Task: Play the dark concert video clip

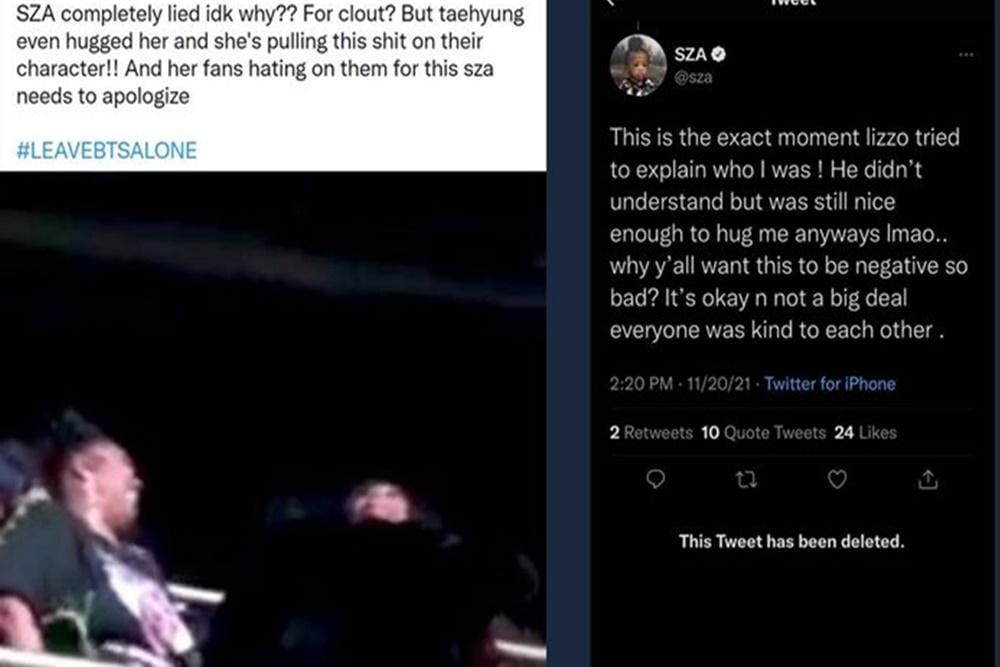Action: [x=272, y=420]
